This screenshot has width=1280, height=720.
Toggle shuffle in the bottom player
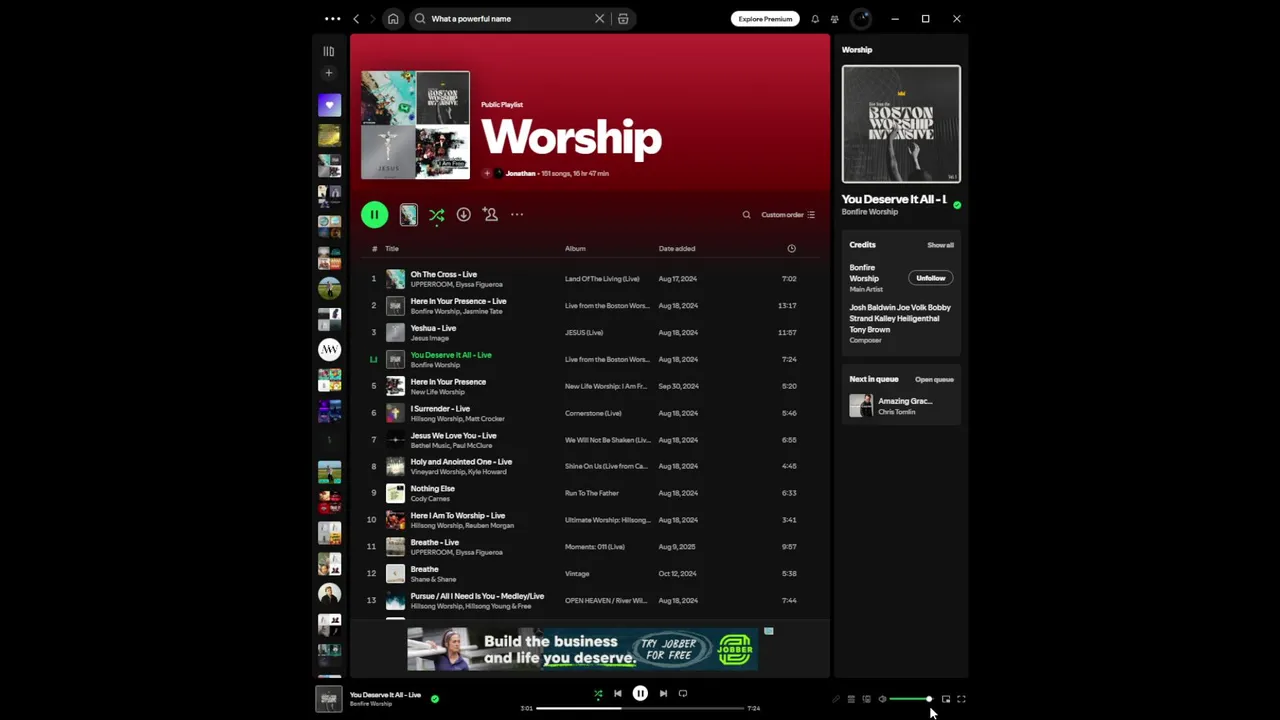tap(598, 693)
